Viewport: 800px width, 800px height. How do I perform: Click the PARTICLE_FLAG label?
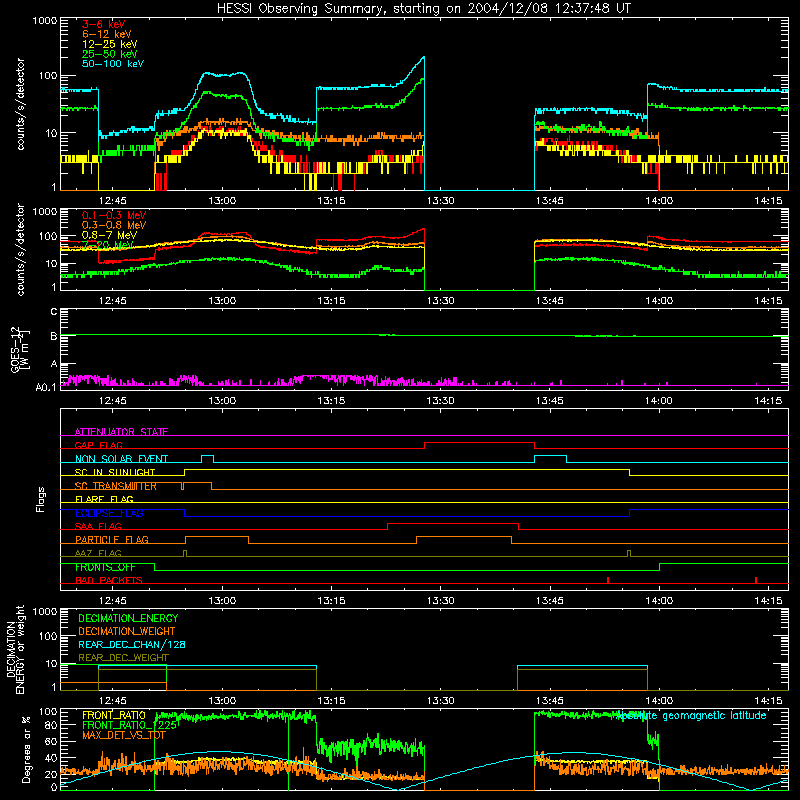112,539
